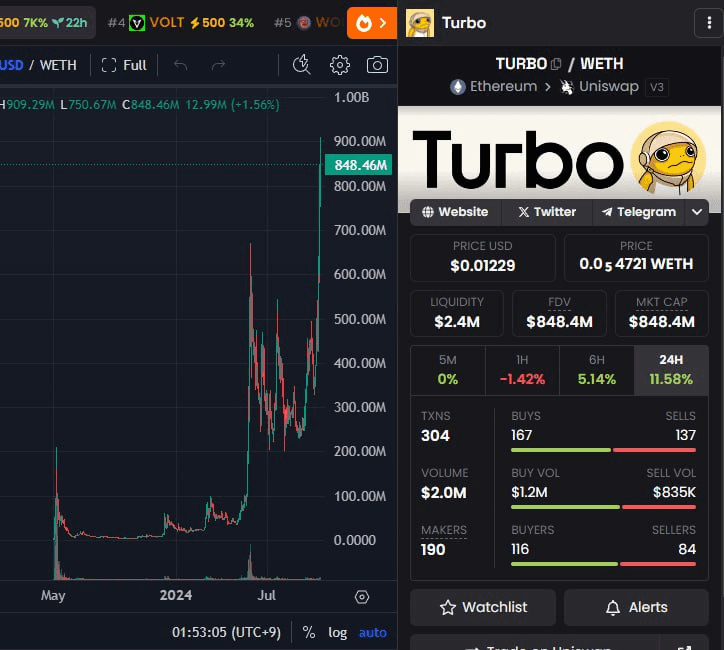724x650 pixels.
Task: Select the 6H stats tab
Action: (x=596, y=370)
